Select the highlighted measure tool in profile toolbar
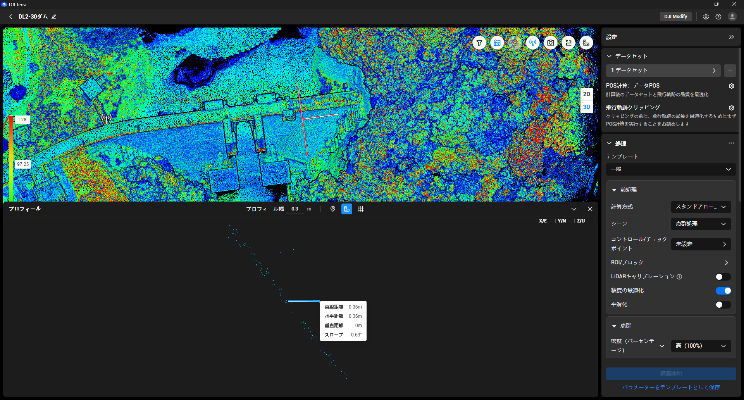This screenshot has width=744, height=400. 347,209
